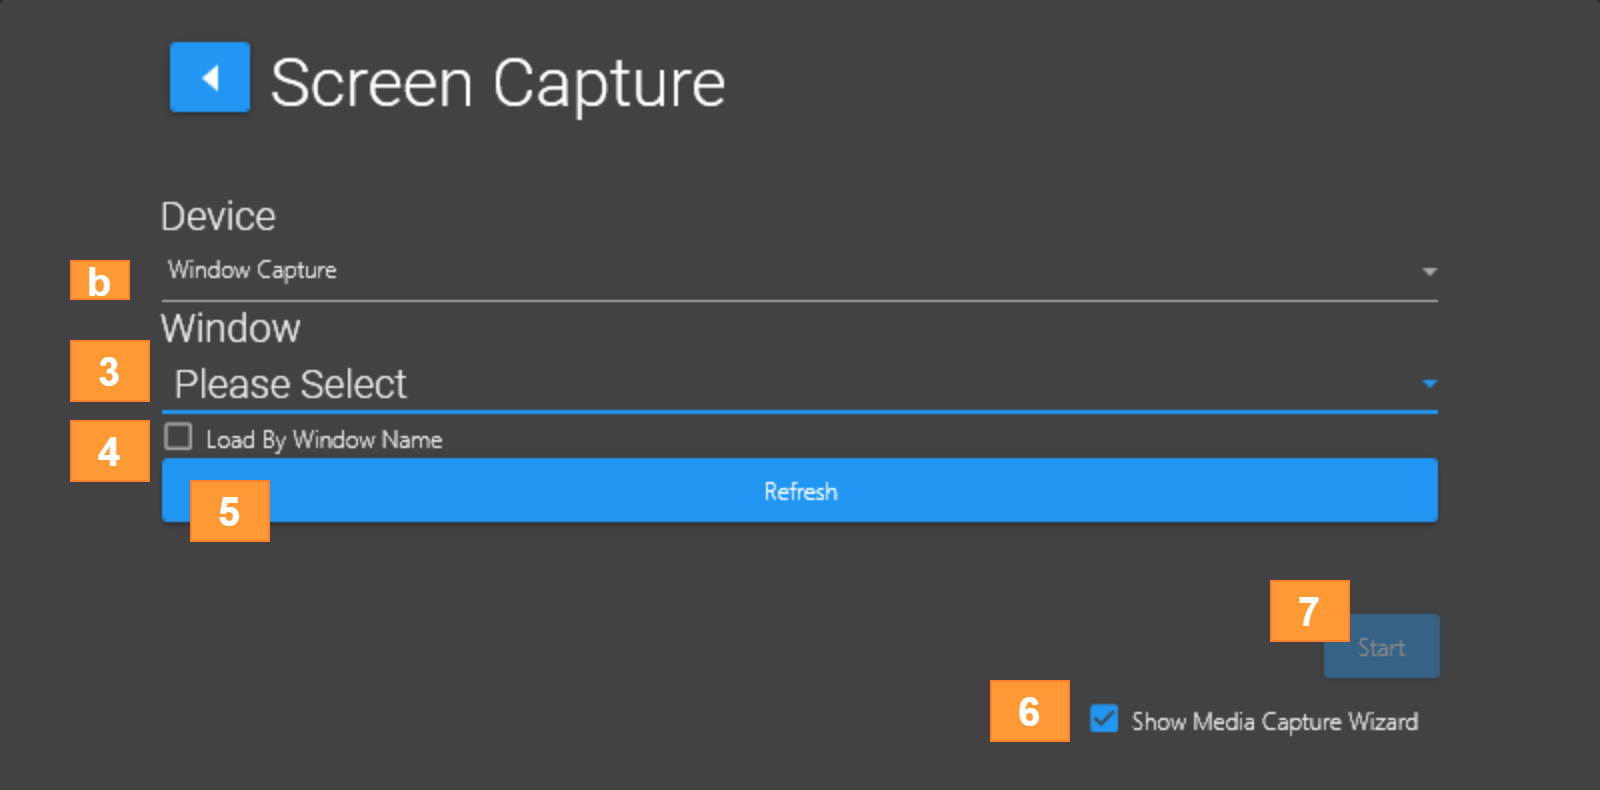Screen dimensions: 1600x790
Task: Click the orange number 6 marker
Action: [x=1030, y=711]
